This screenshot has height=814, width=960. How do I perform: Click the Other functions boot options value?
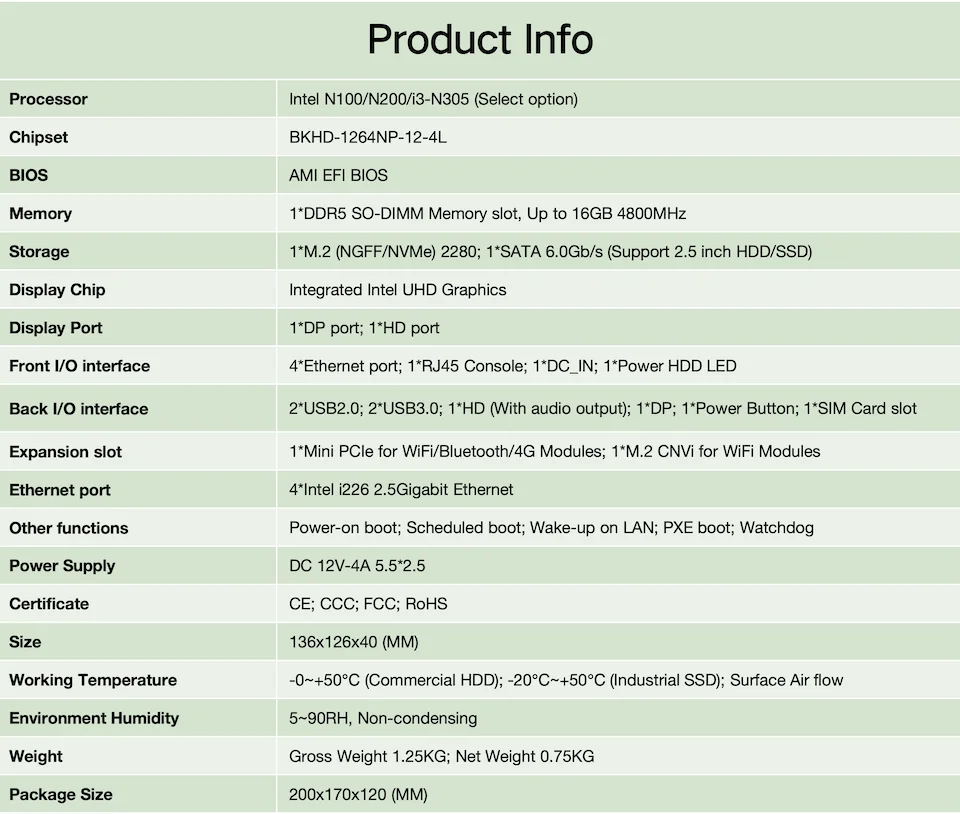point(551,527)
